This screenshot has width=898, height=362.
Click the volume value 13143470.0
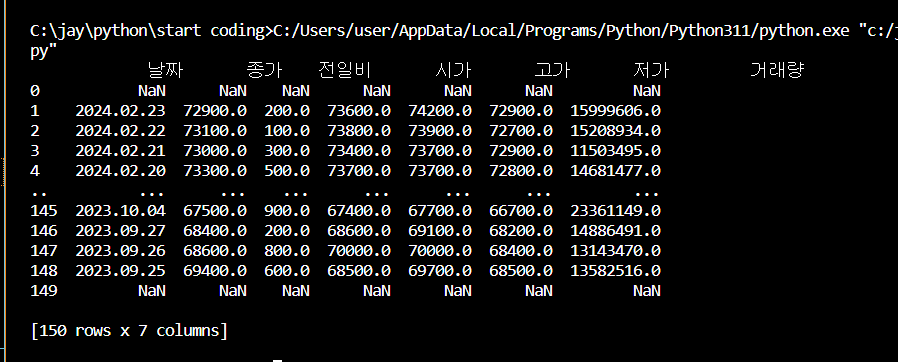point(615,251)
